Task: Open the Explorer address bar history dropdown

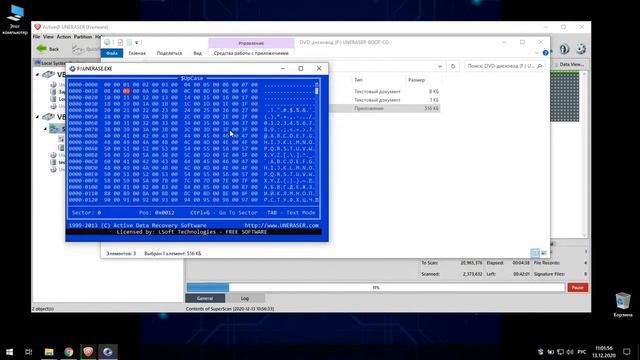Action: (x=440, y=66)
